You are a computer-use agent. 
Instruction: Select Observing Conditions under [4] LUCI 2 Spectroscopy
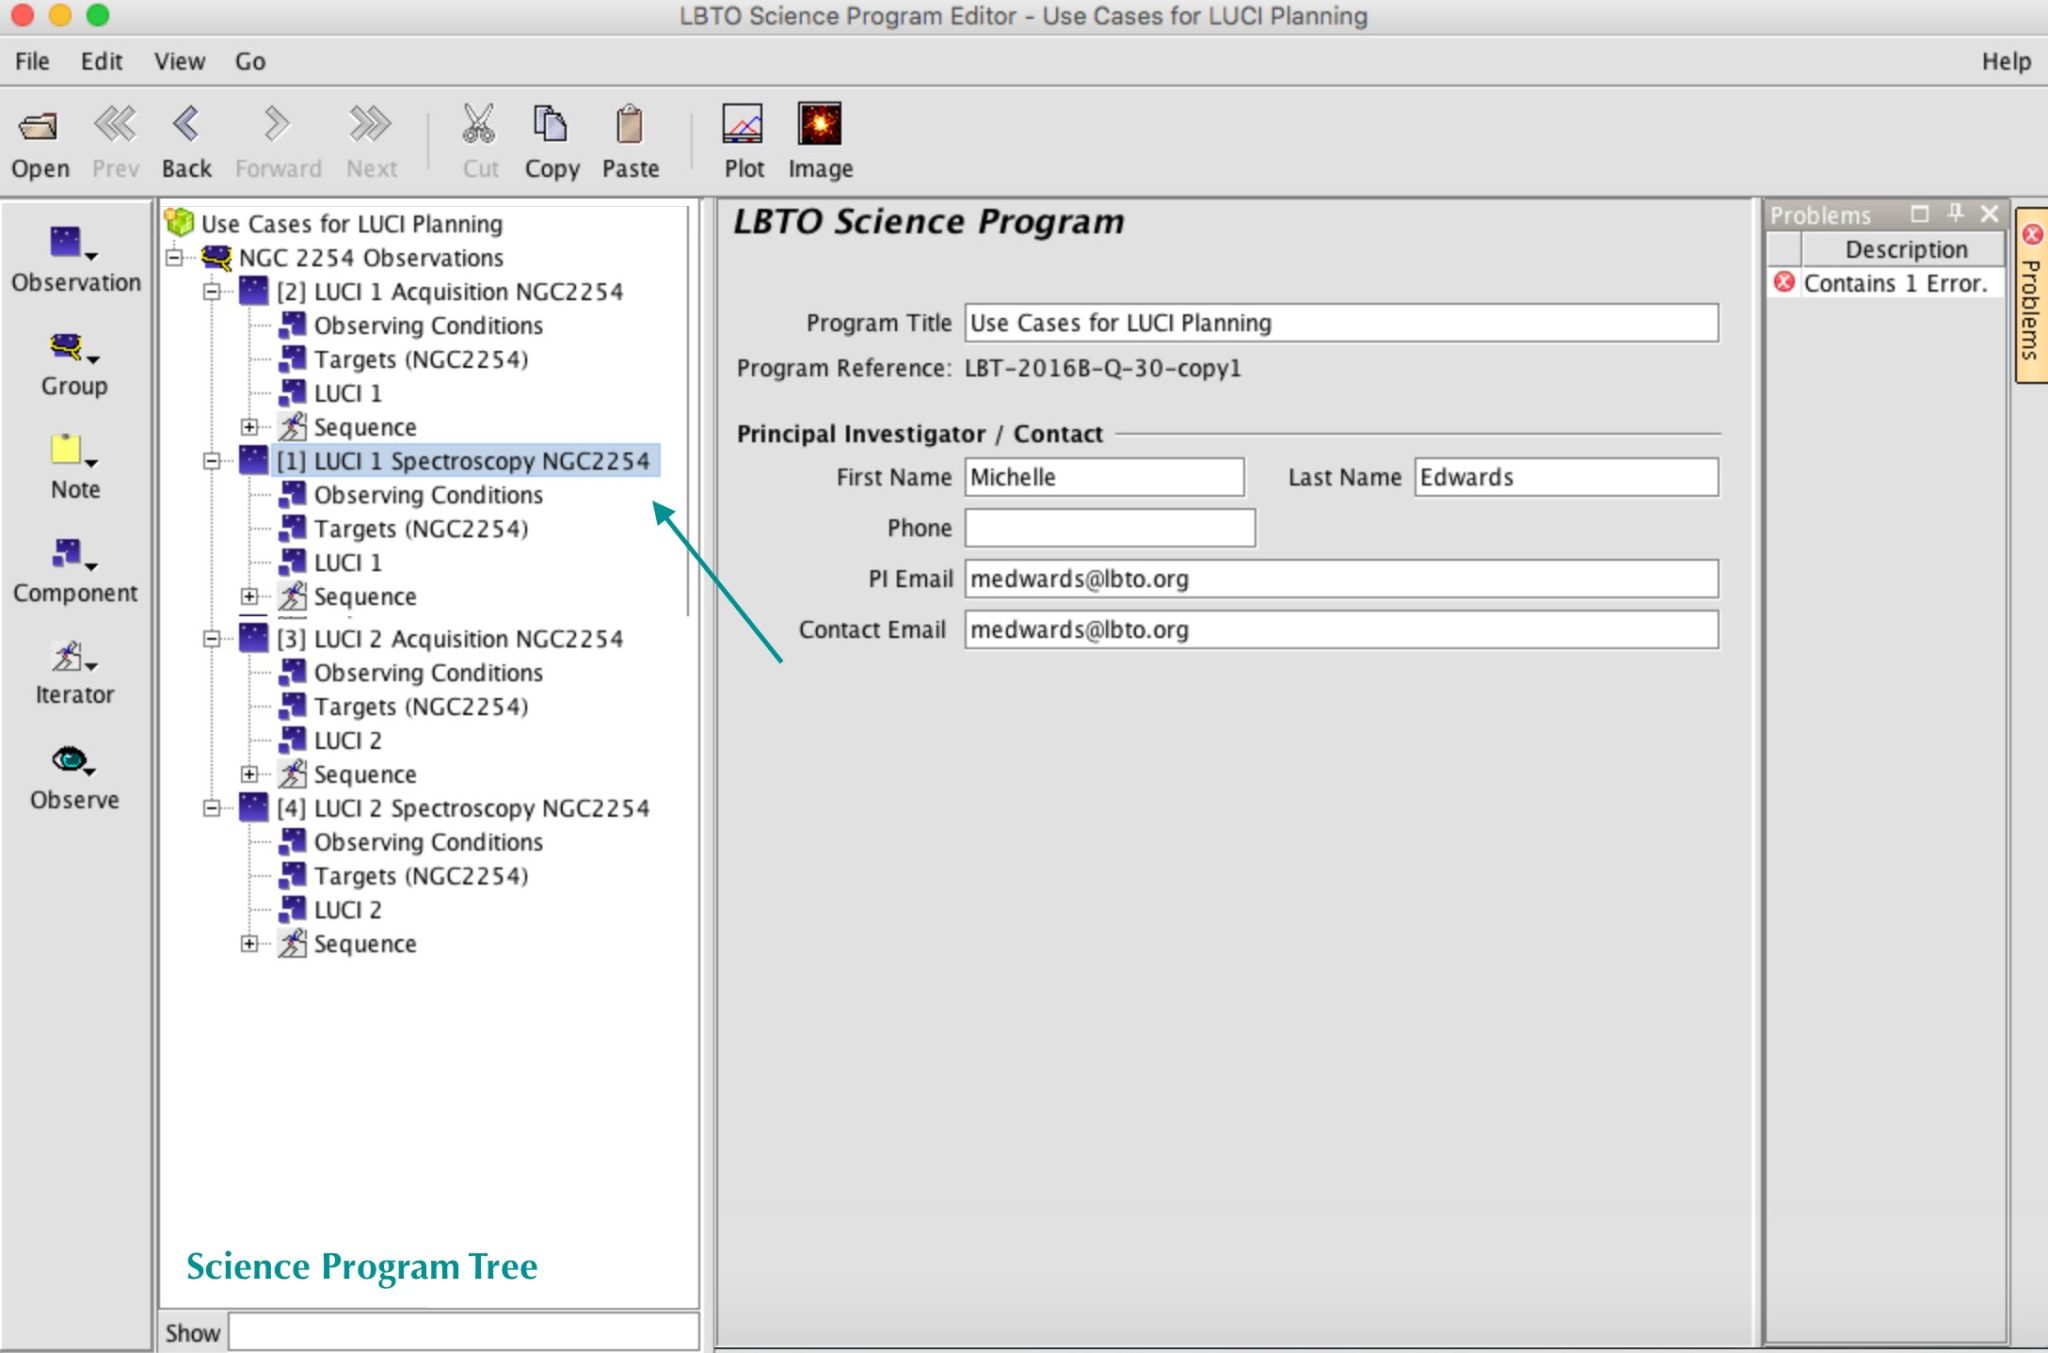pyautogui.click(x=428, y=842)
